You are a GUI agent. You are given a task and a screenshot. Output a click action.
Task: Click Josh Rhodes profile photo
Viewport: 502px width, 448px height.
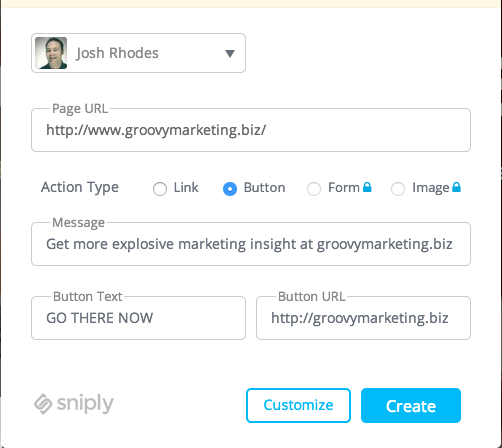pyautogui.click(x=51, y=53)
